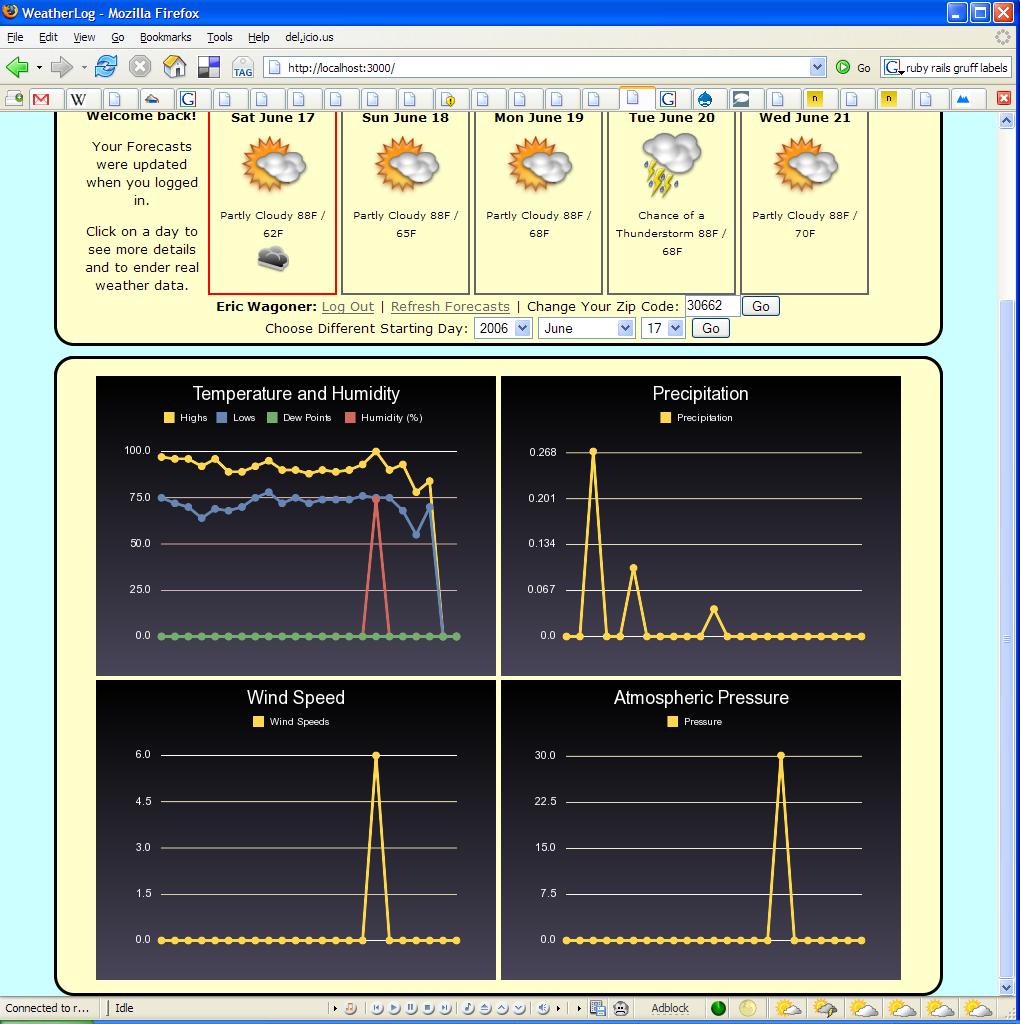Expand the address bar history dropdown
The height and width of the screenshot is (1024, 1020).
coord(817,67)
